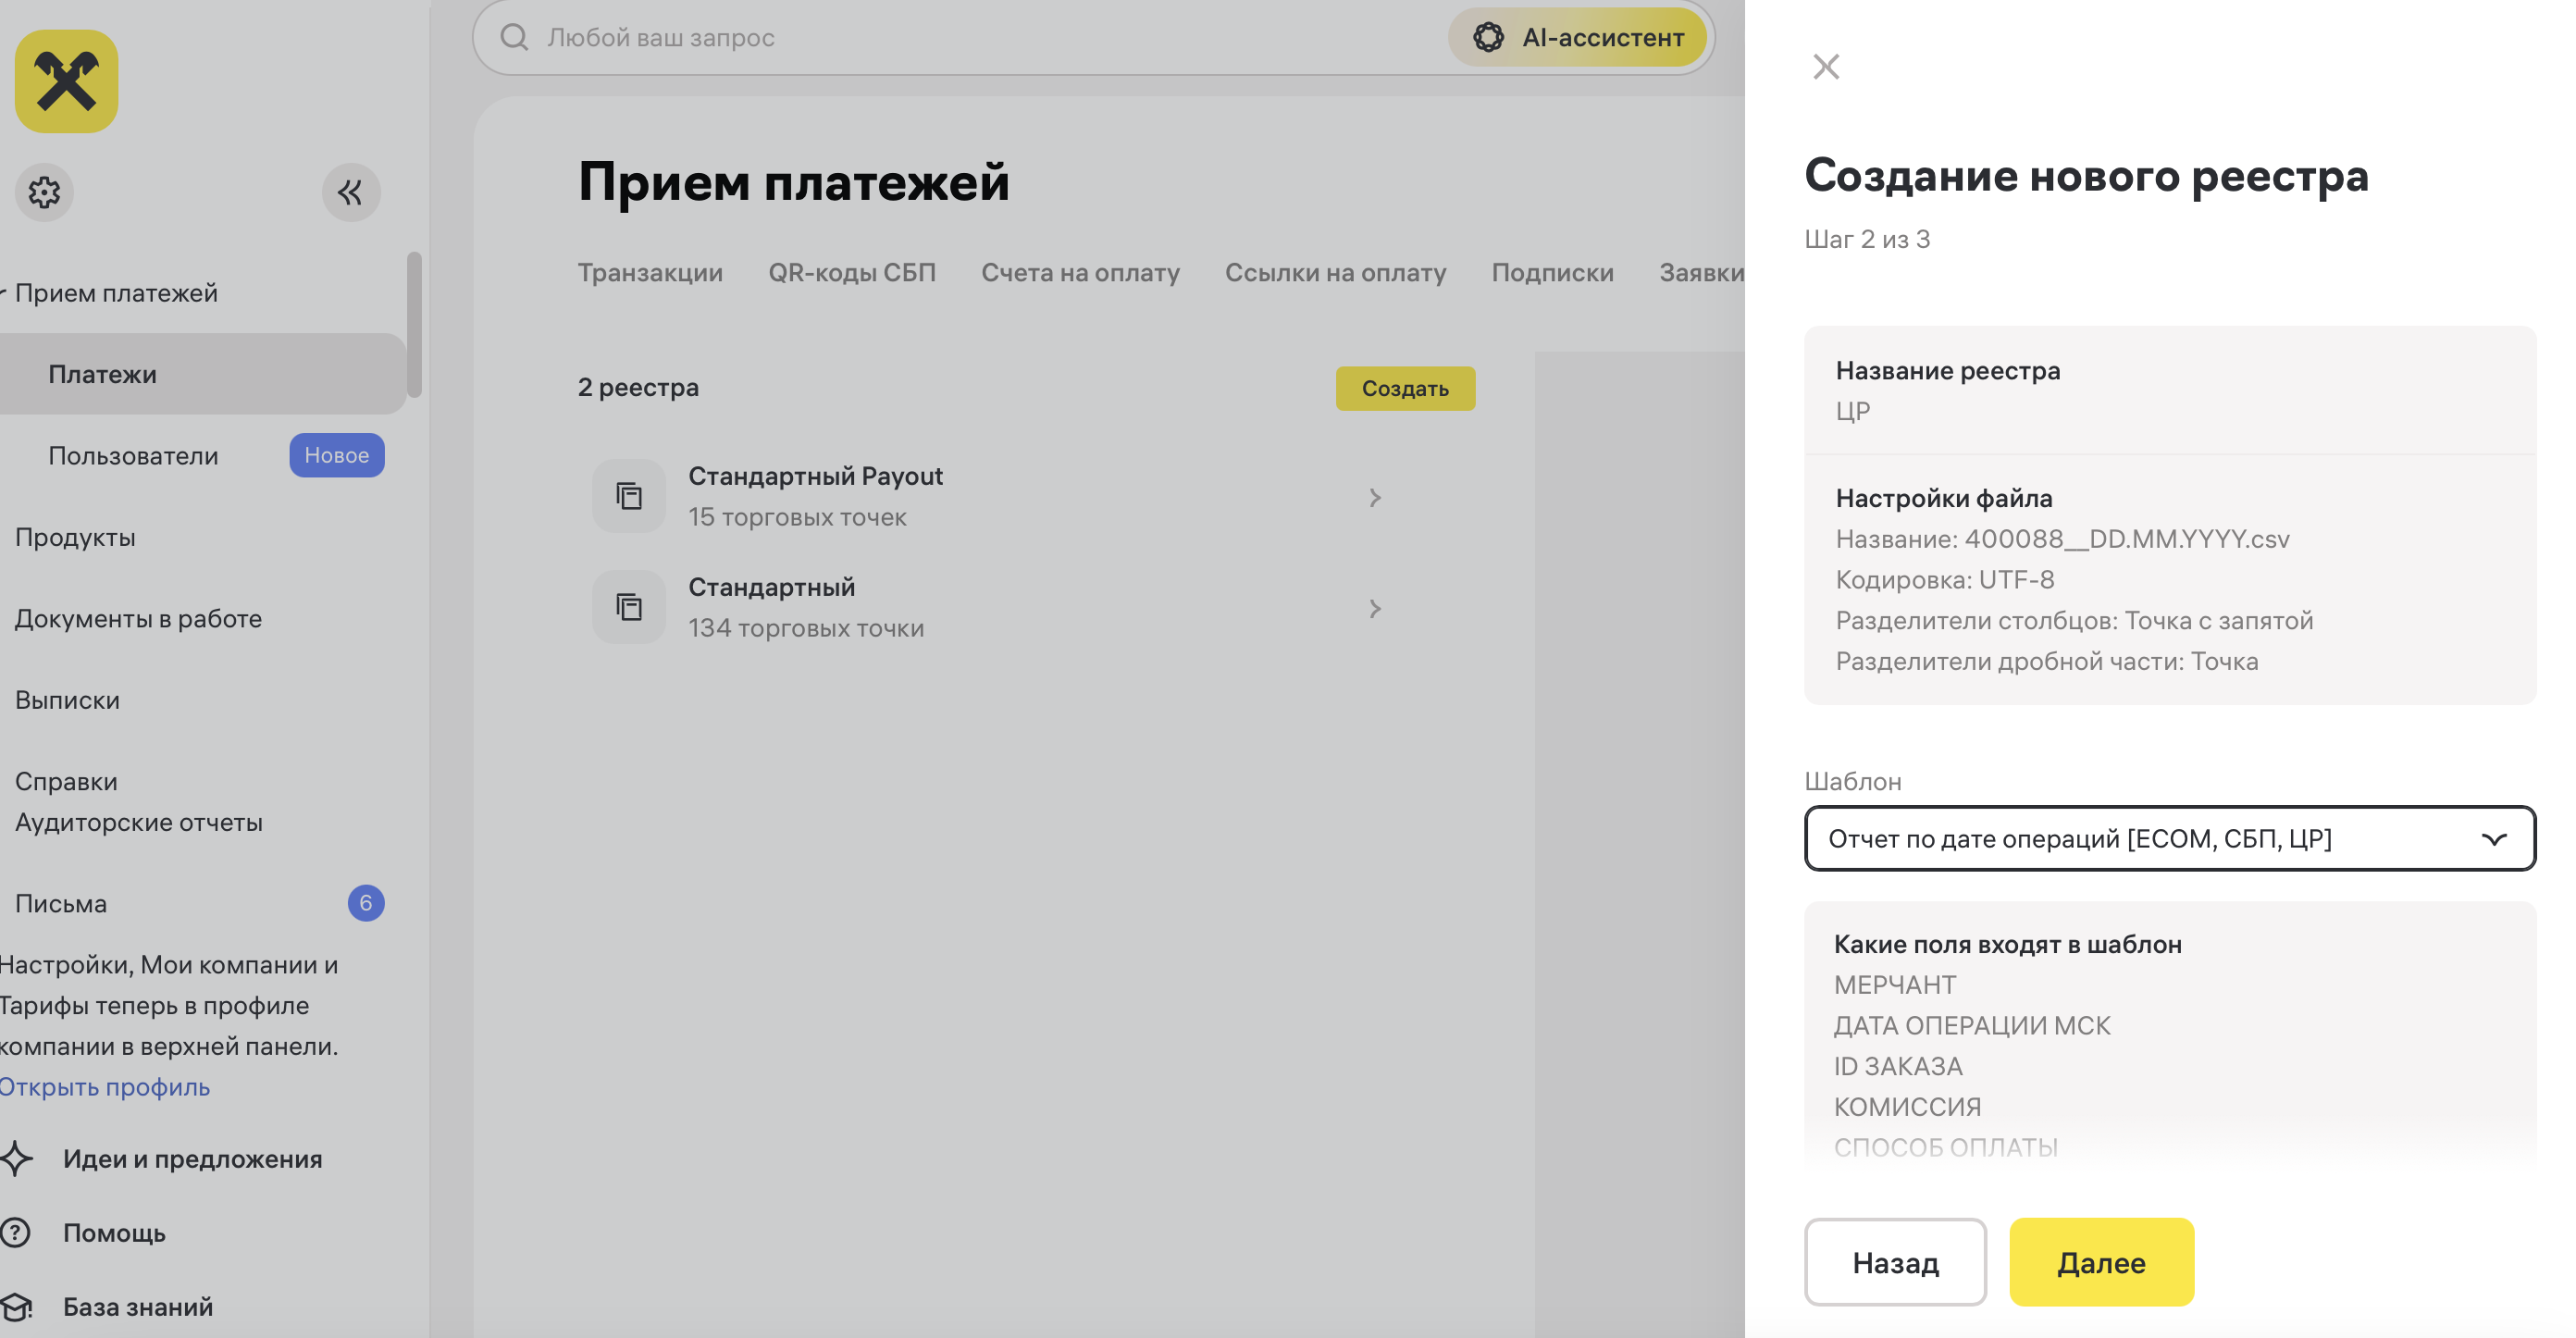Viewport: 2576px width, 1338px height.
Task: Click the Какие поля входят в шаблон heading
Action: pos(2008,944)
